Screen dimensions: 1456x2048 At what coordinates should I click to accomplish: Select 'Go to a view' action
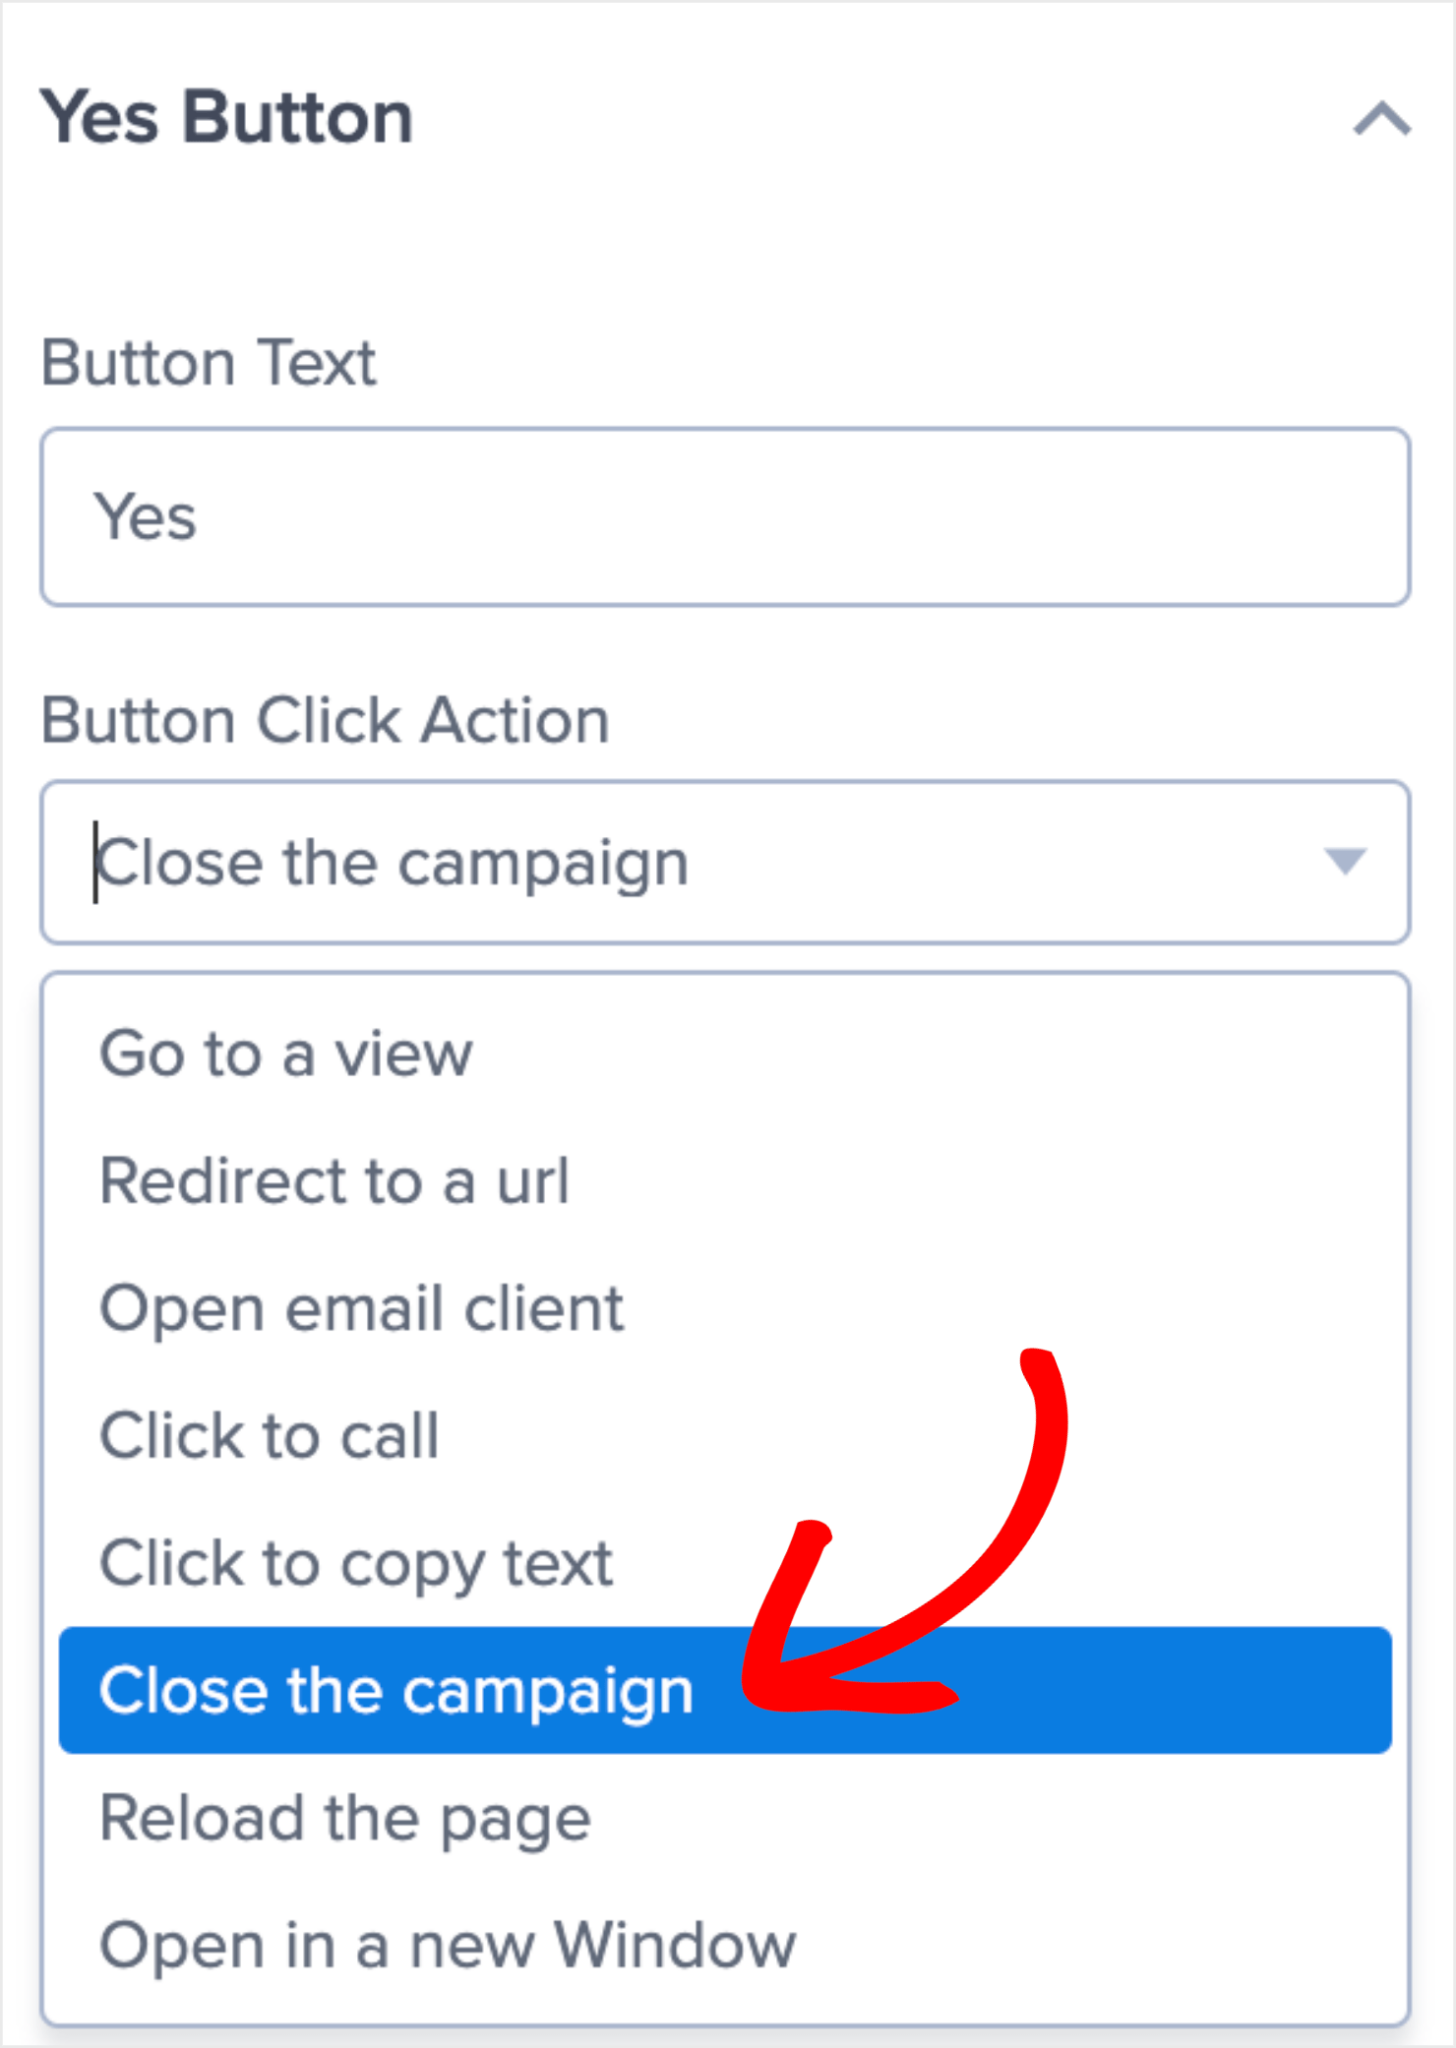(286, 1053)
